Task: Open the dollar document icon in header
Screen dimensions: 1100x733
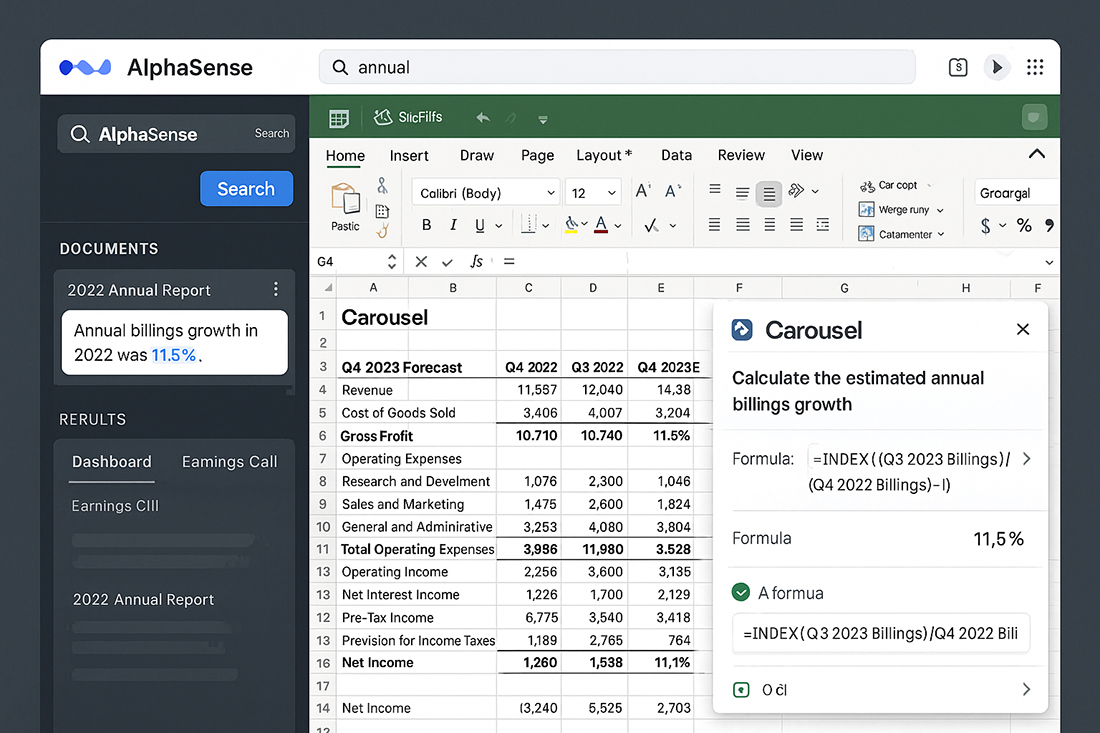Action: (x=958, y=67)
